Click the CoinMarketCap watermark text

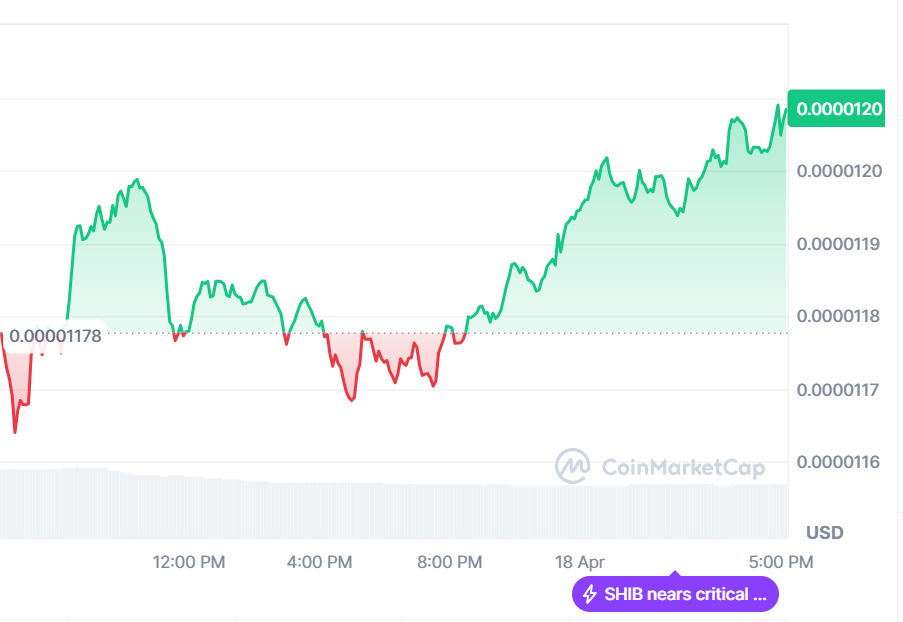click(x=683, y=467)
